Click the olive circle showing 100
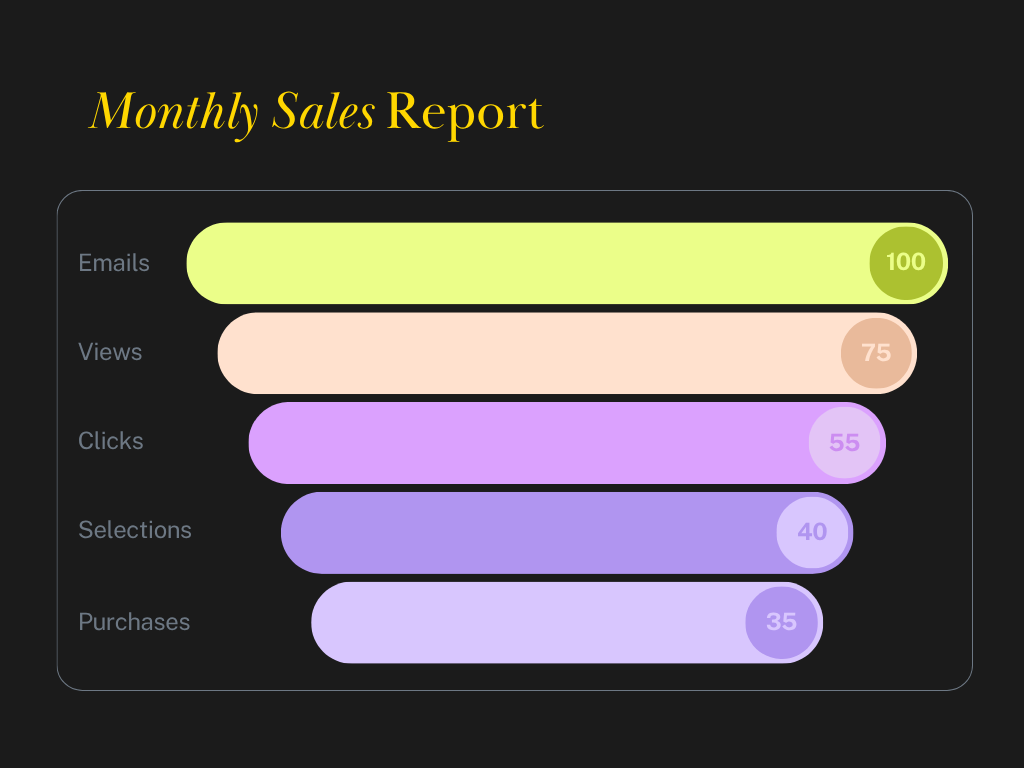The height and width of the screenshot is (768, 1024). (x=906, y=263)
